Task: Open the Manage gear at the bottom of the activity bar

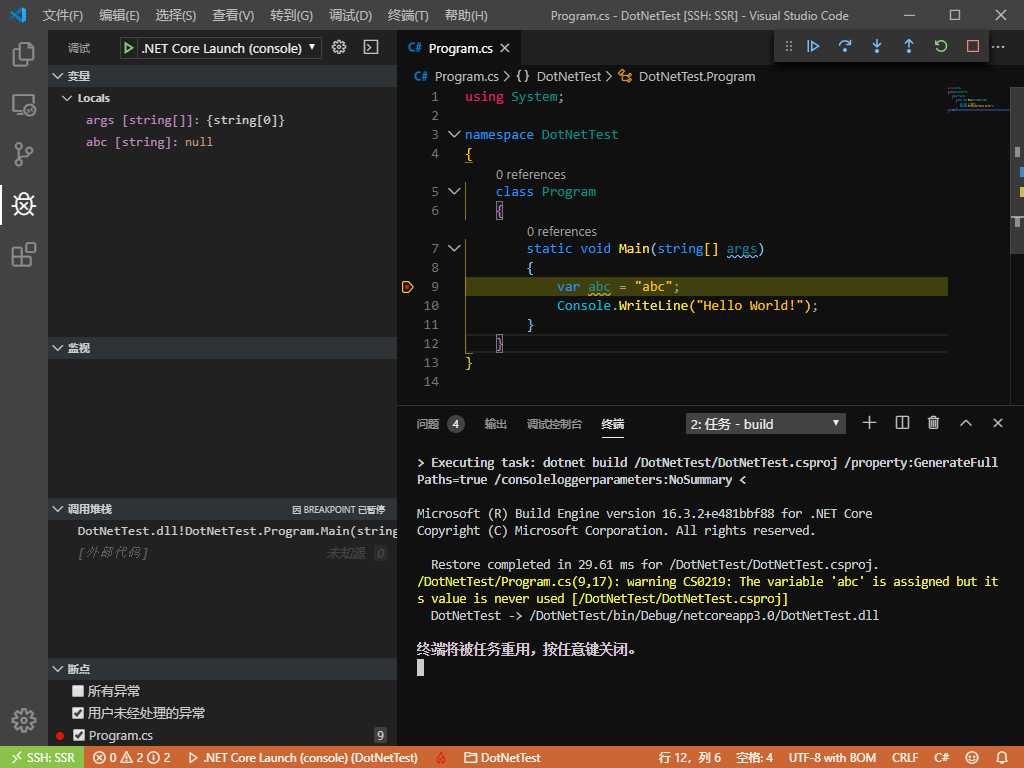Action: (x=24, y=720)
